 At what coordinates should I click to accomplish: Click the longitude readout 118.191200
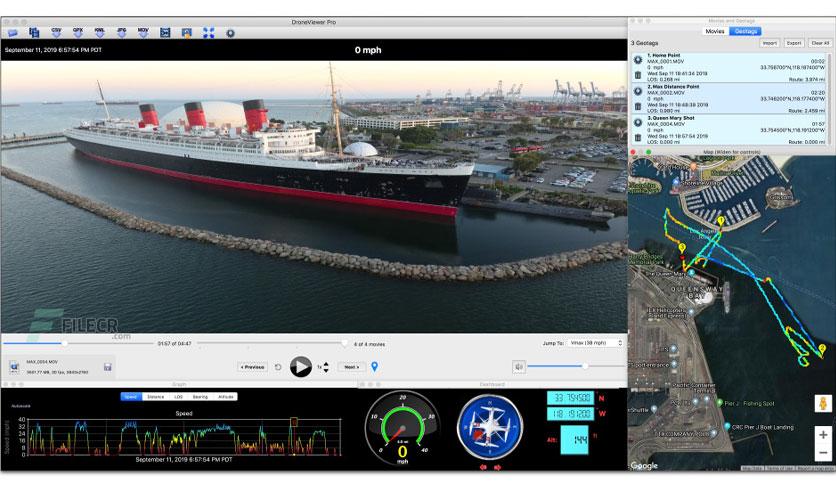(570, 414)
